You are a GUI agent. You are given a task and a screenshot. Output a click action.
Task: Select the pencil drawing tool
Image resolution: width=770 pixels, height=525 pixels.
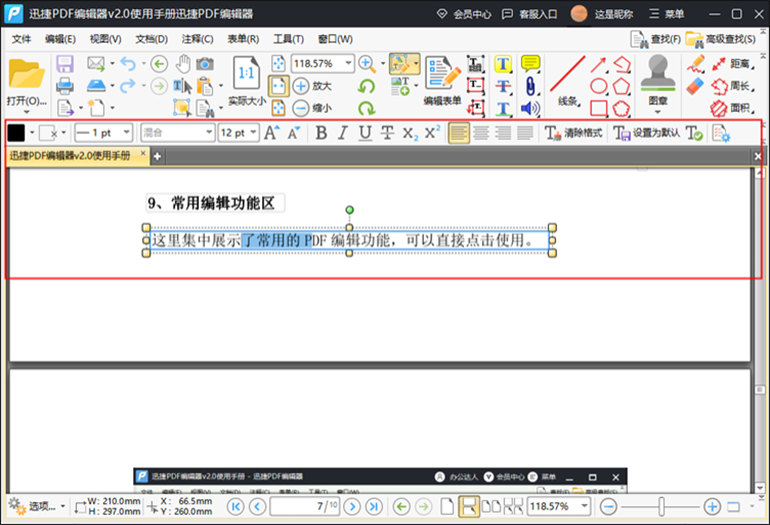pyautogui.click(x=695, y=64)
